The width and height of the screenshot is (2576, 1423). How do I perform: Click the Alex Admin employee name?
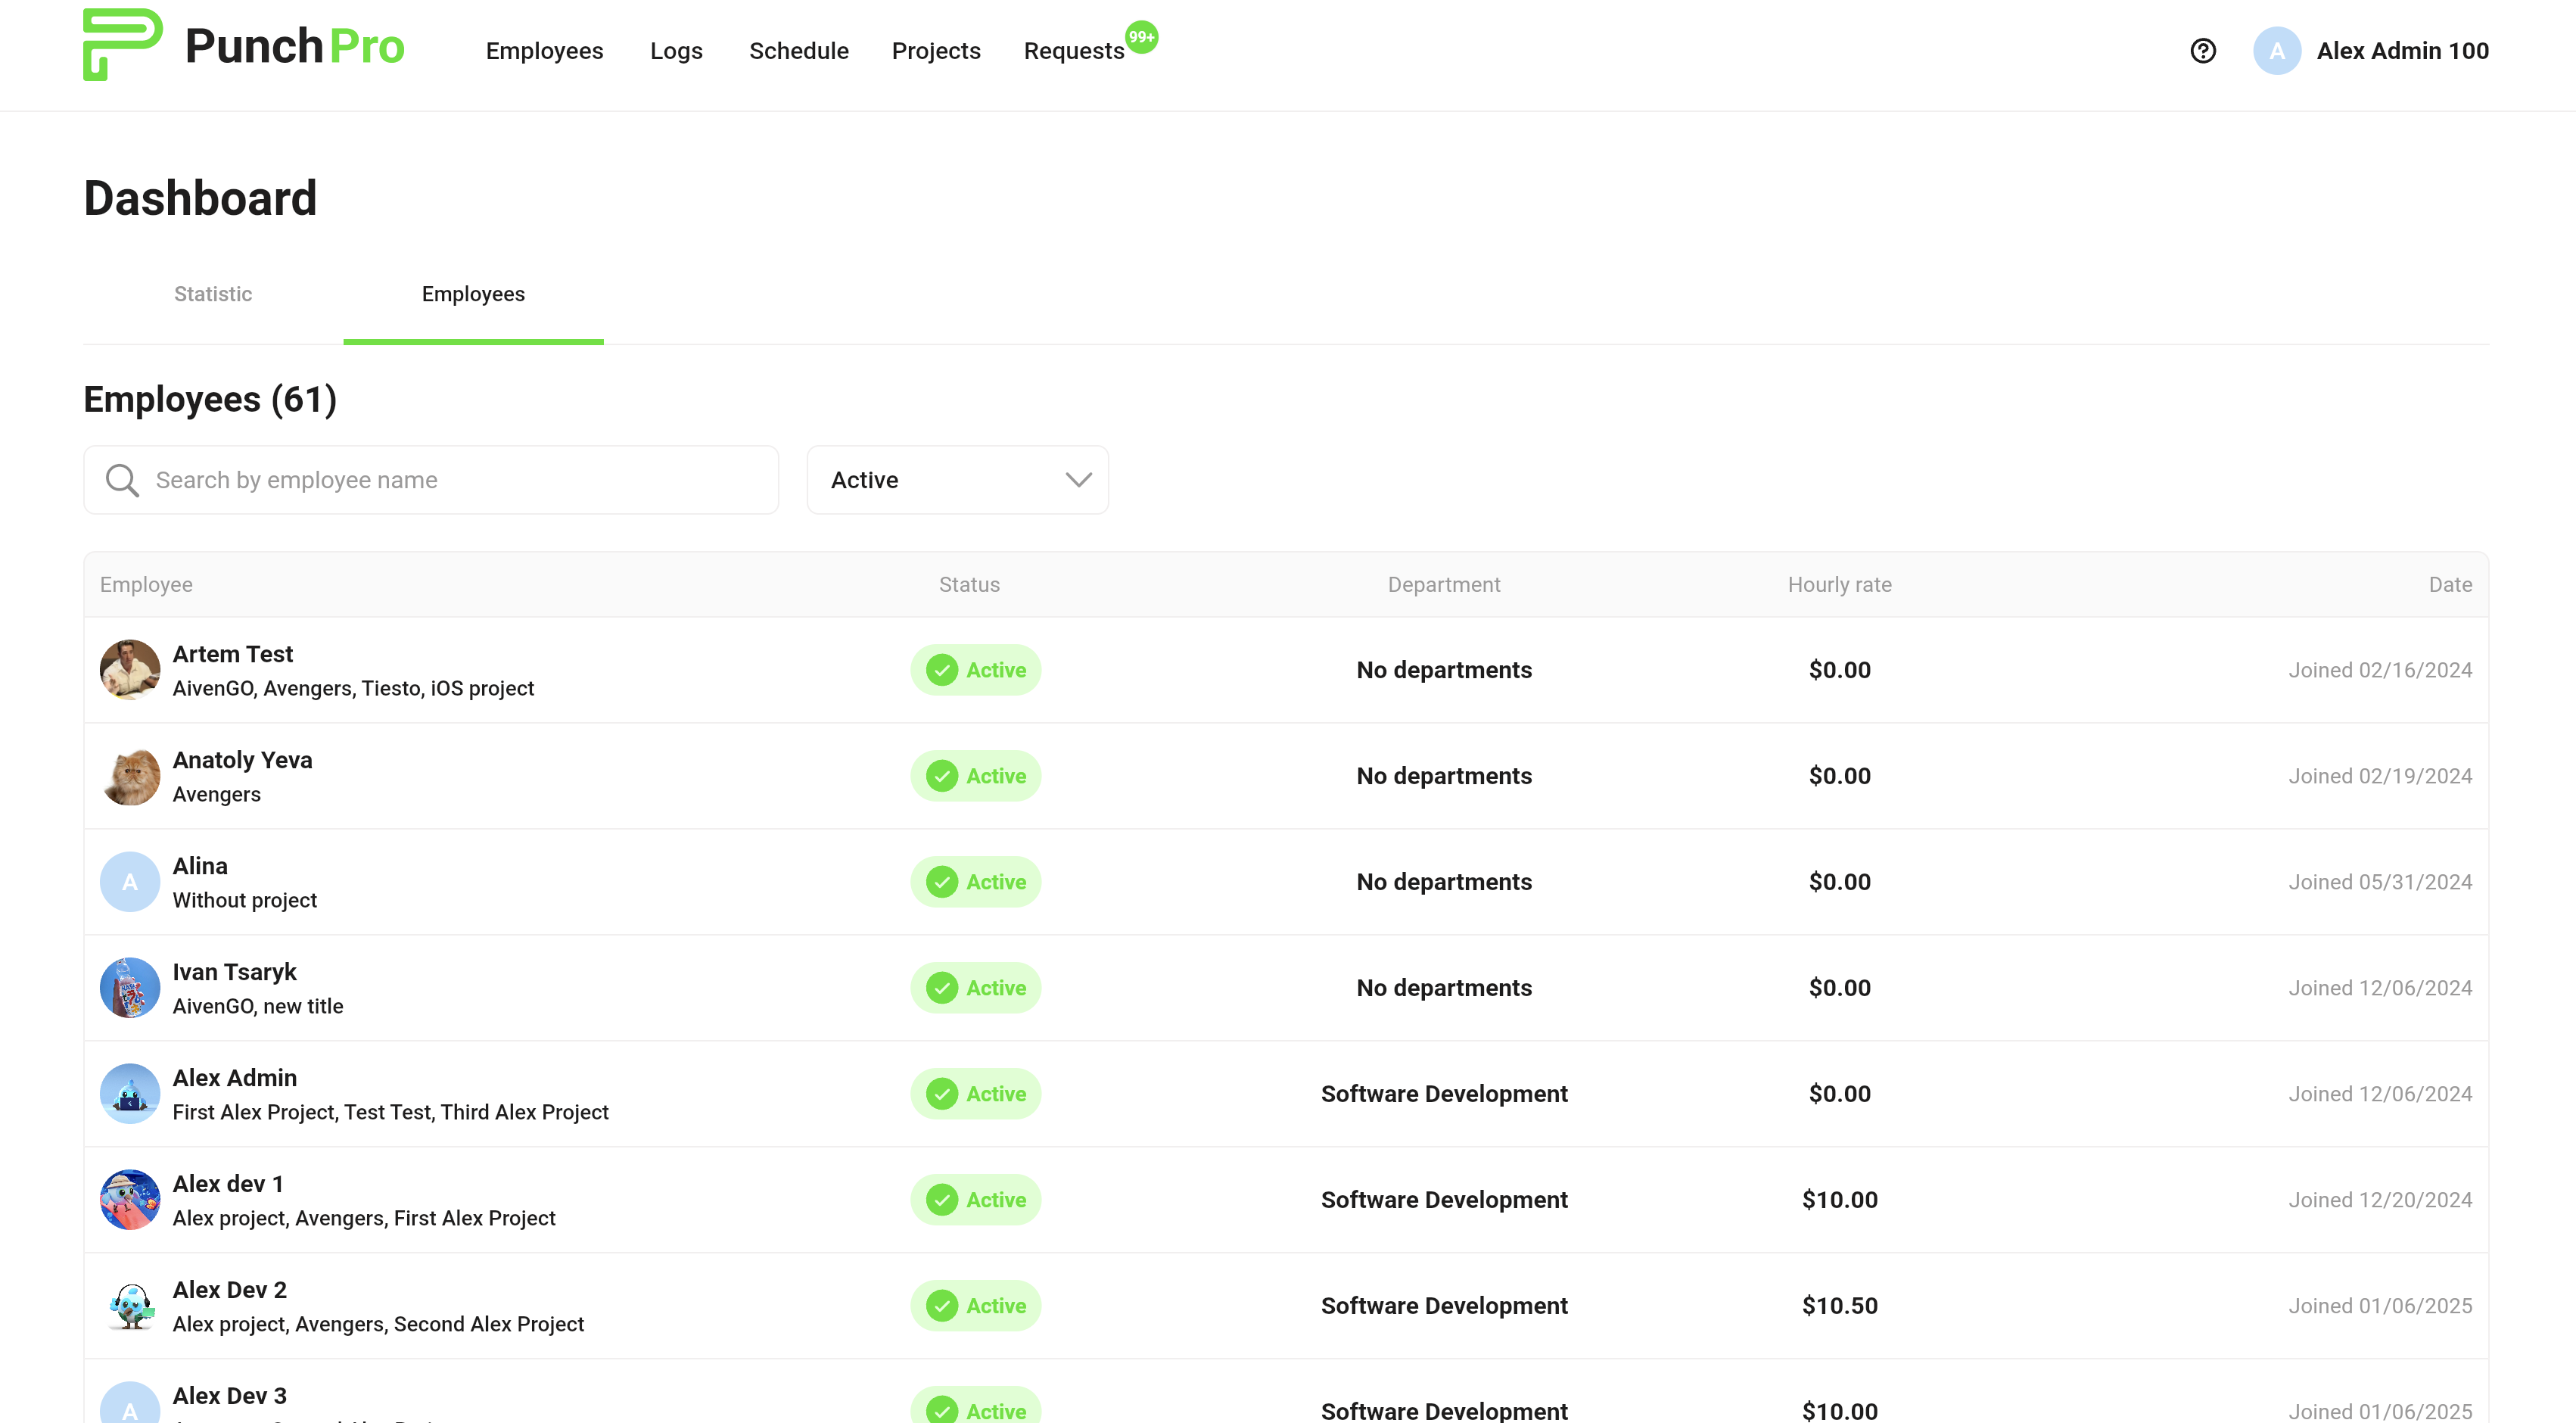(x=235, y=1077)
